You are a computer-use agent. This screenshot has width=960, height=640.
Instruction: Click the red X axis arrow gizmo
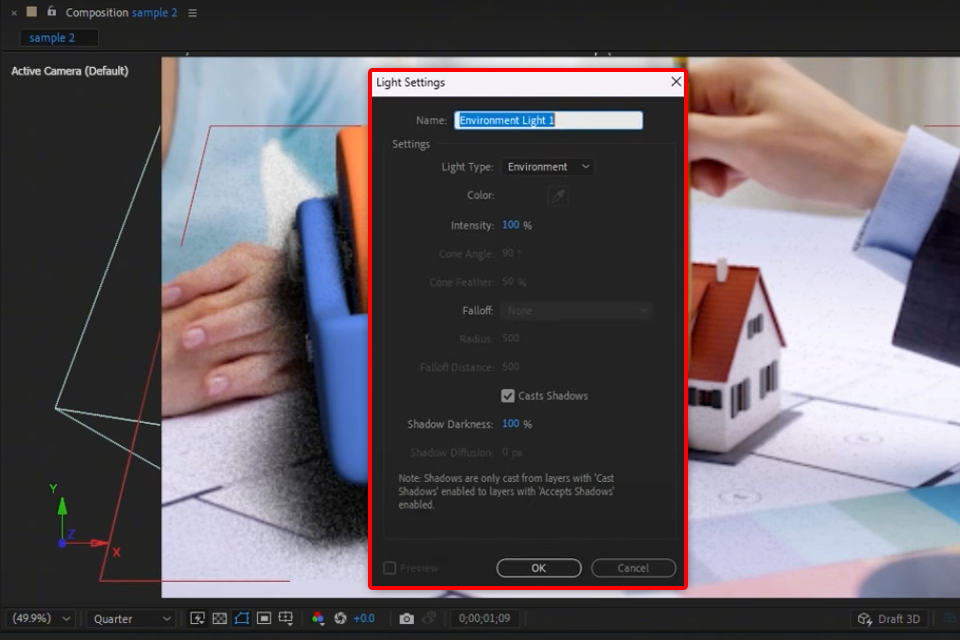(x=99, y=543)
